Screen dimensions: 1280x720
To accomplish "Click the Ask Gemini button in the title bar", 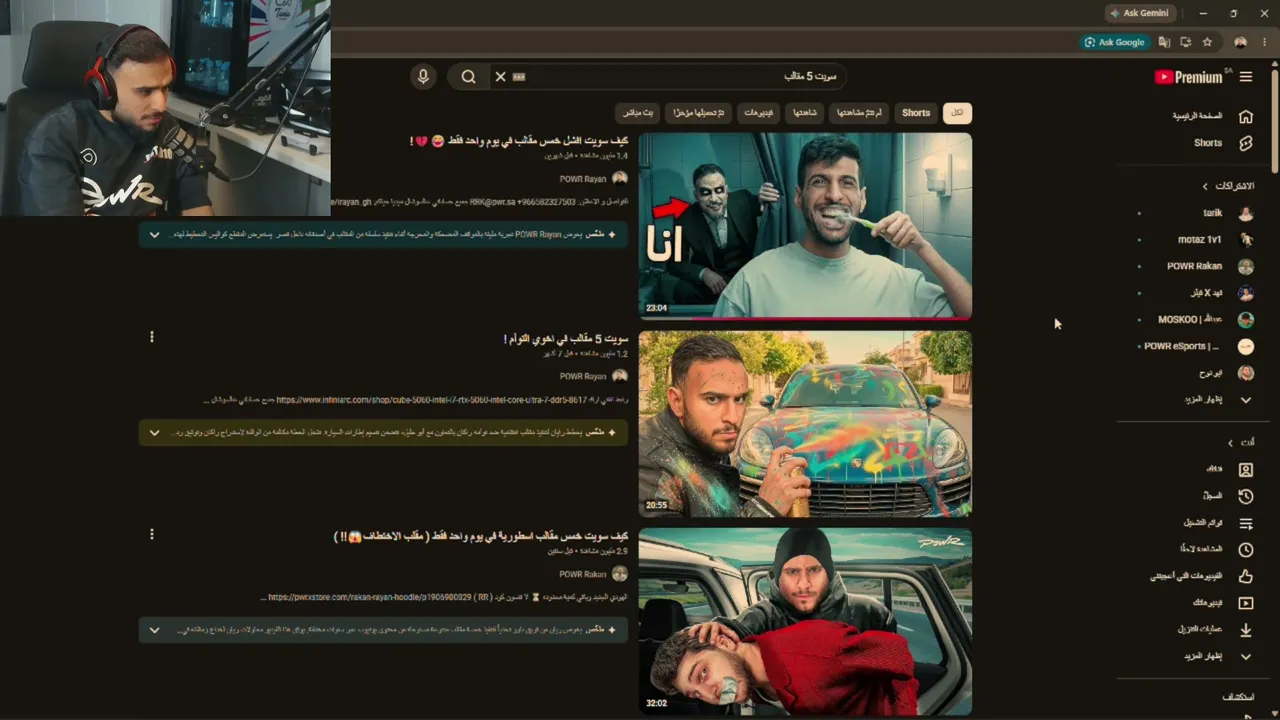I will point(1139,13).
